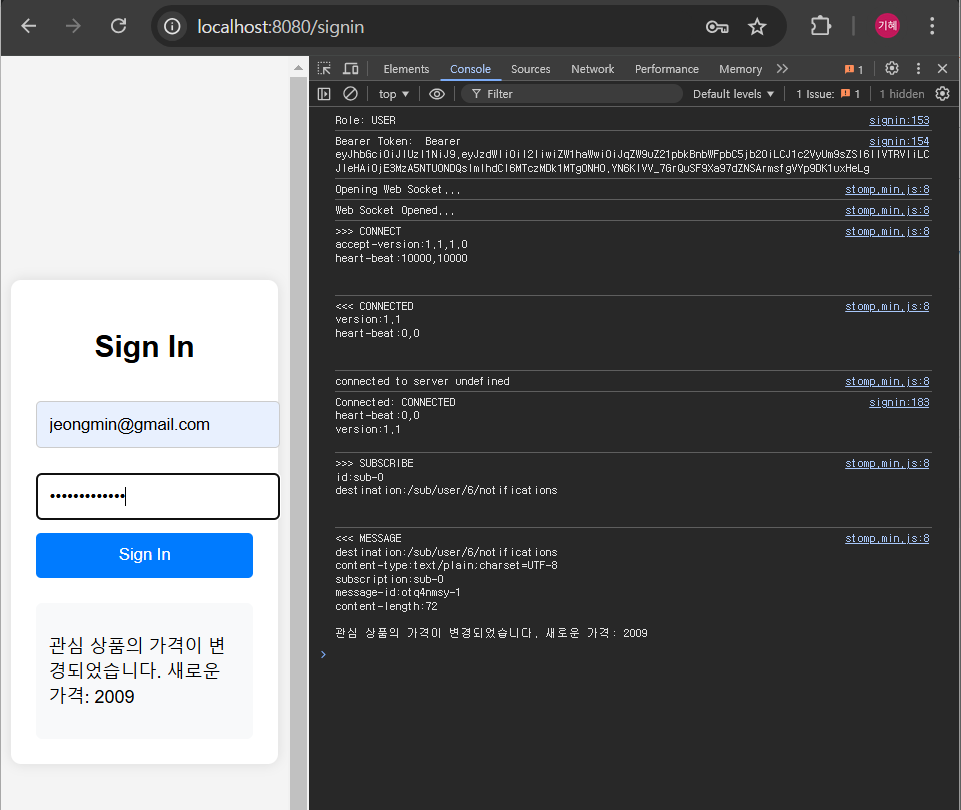
Task: Open stomp.min.js:8 link beside <<< MESSAGE
Action: coord(887,538)
